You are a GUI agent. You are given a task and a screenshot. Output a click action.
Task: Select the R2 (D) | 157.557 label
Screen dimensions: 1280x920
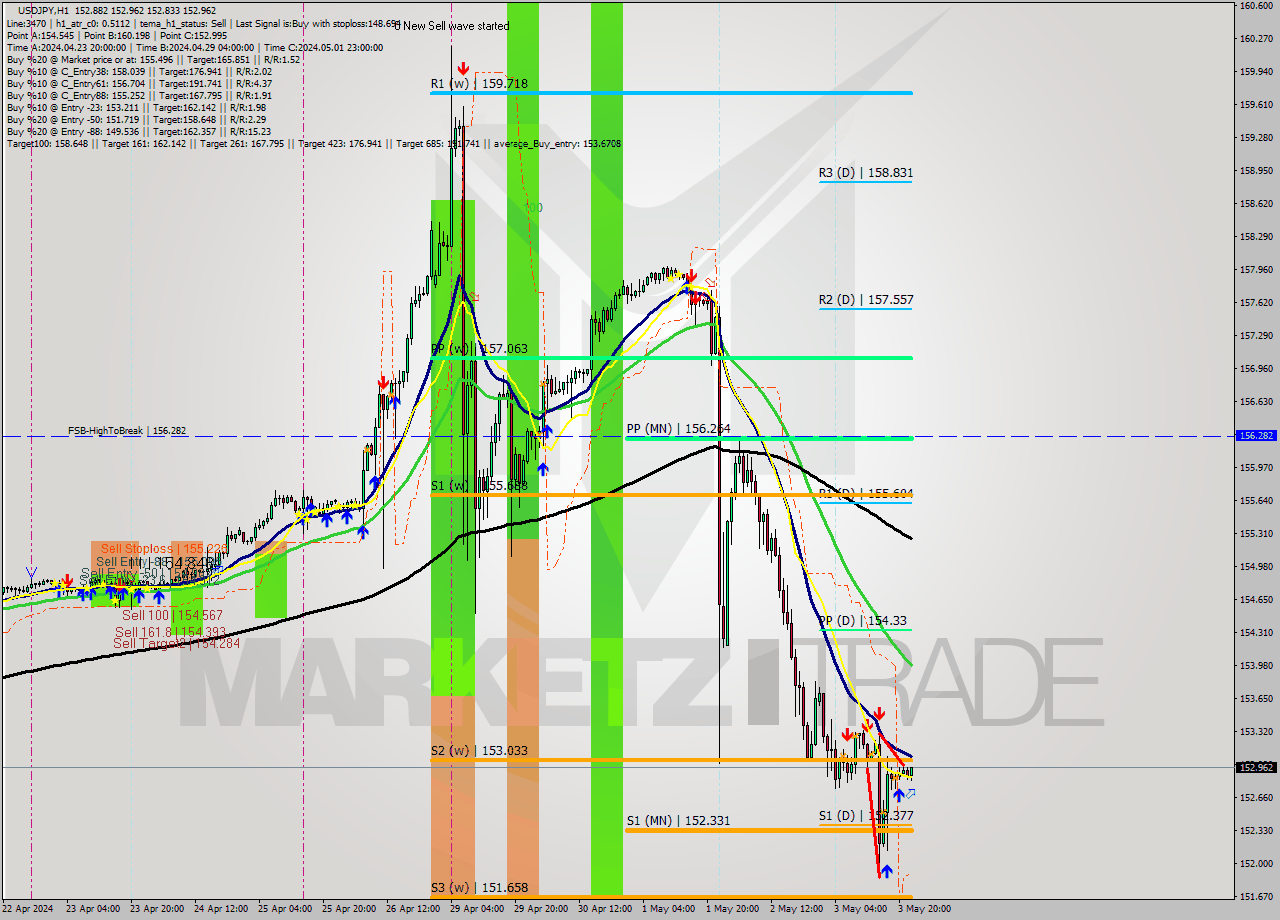(866, 300)
